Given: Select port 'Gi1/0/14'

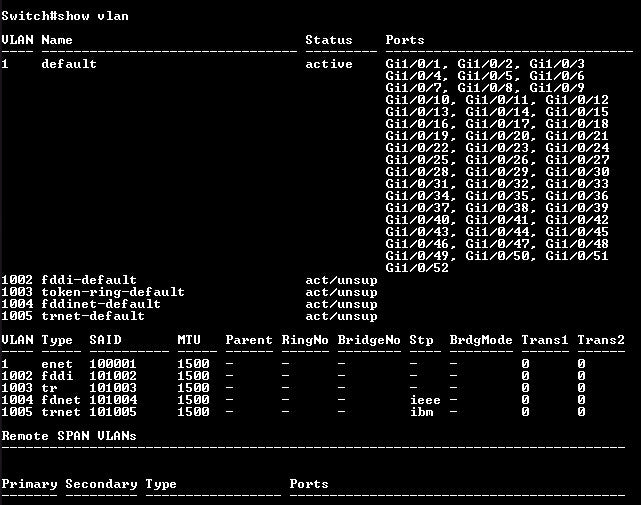Looking at the screenshot, I should 497,112.
